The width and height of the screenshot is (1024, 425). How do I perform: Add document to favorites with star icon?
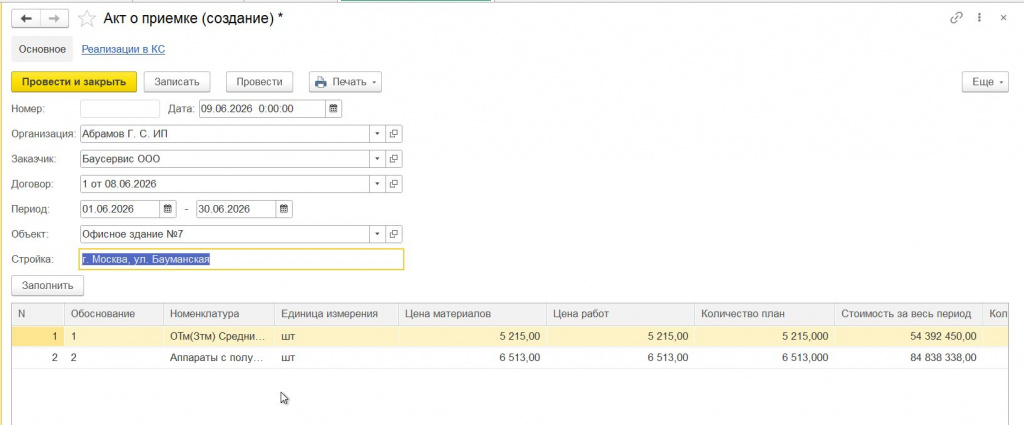tap(87, 19)
